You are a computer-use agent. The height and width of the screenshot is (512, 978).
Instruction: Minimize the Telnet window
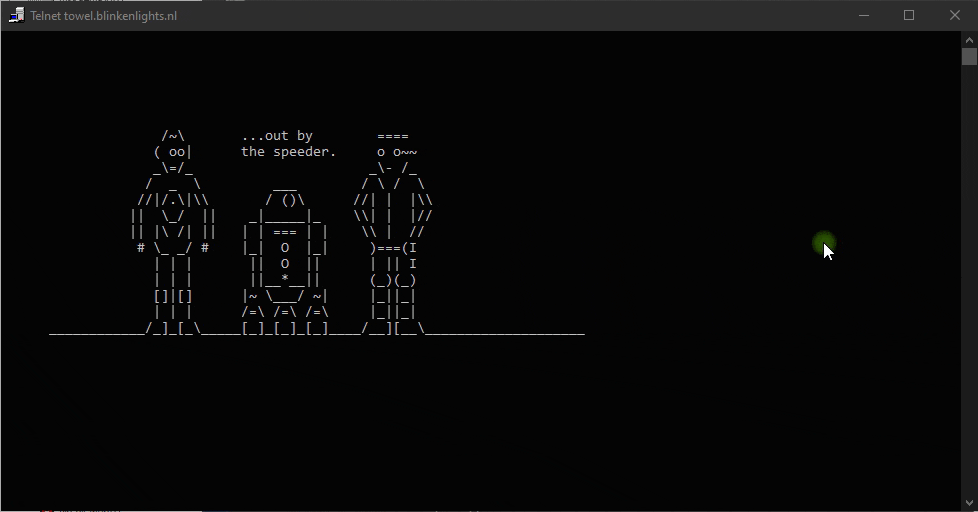[864, 16]
